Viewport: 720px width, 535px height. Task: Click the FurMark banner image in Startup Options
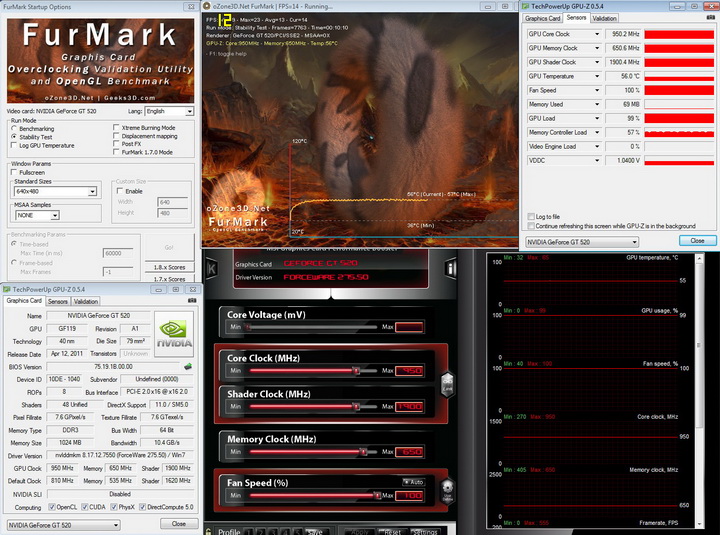pos(100,60)
